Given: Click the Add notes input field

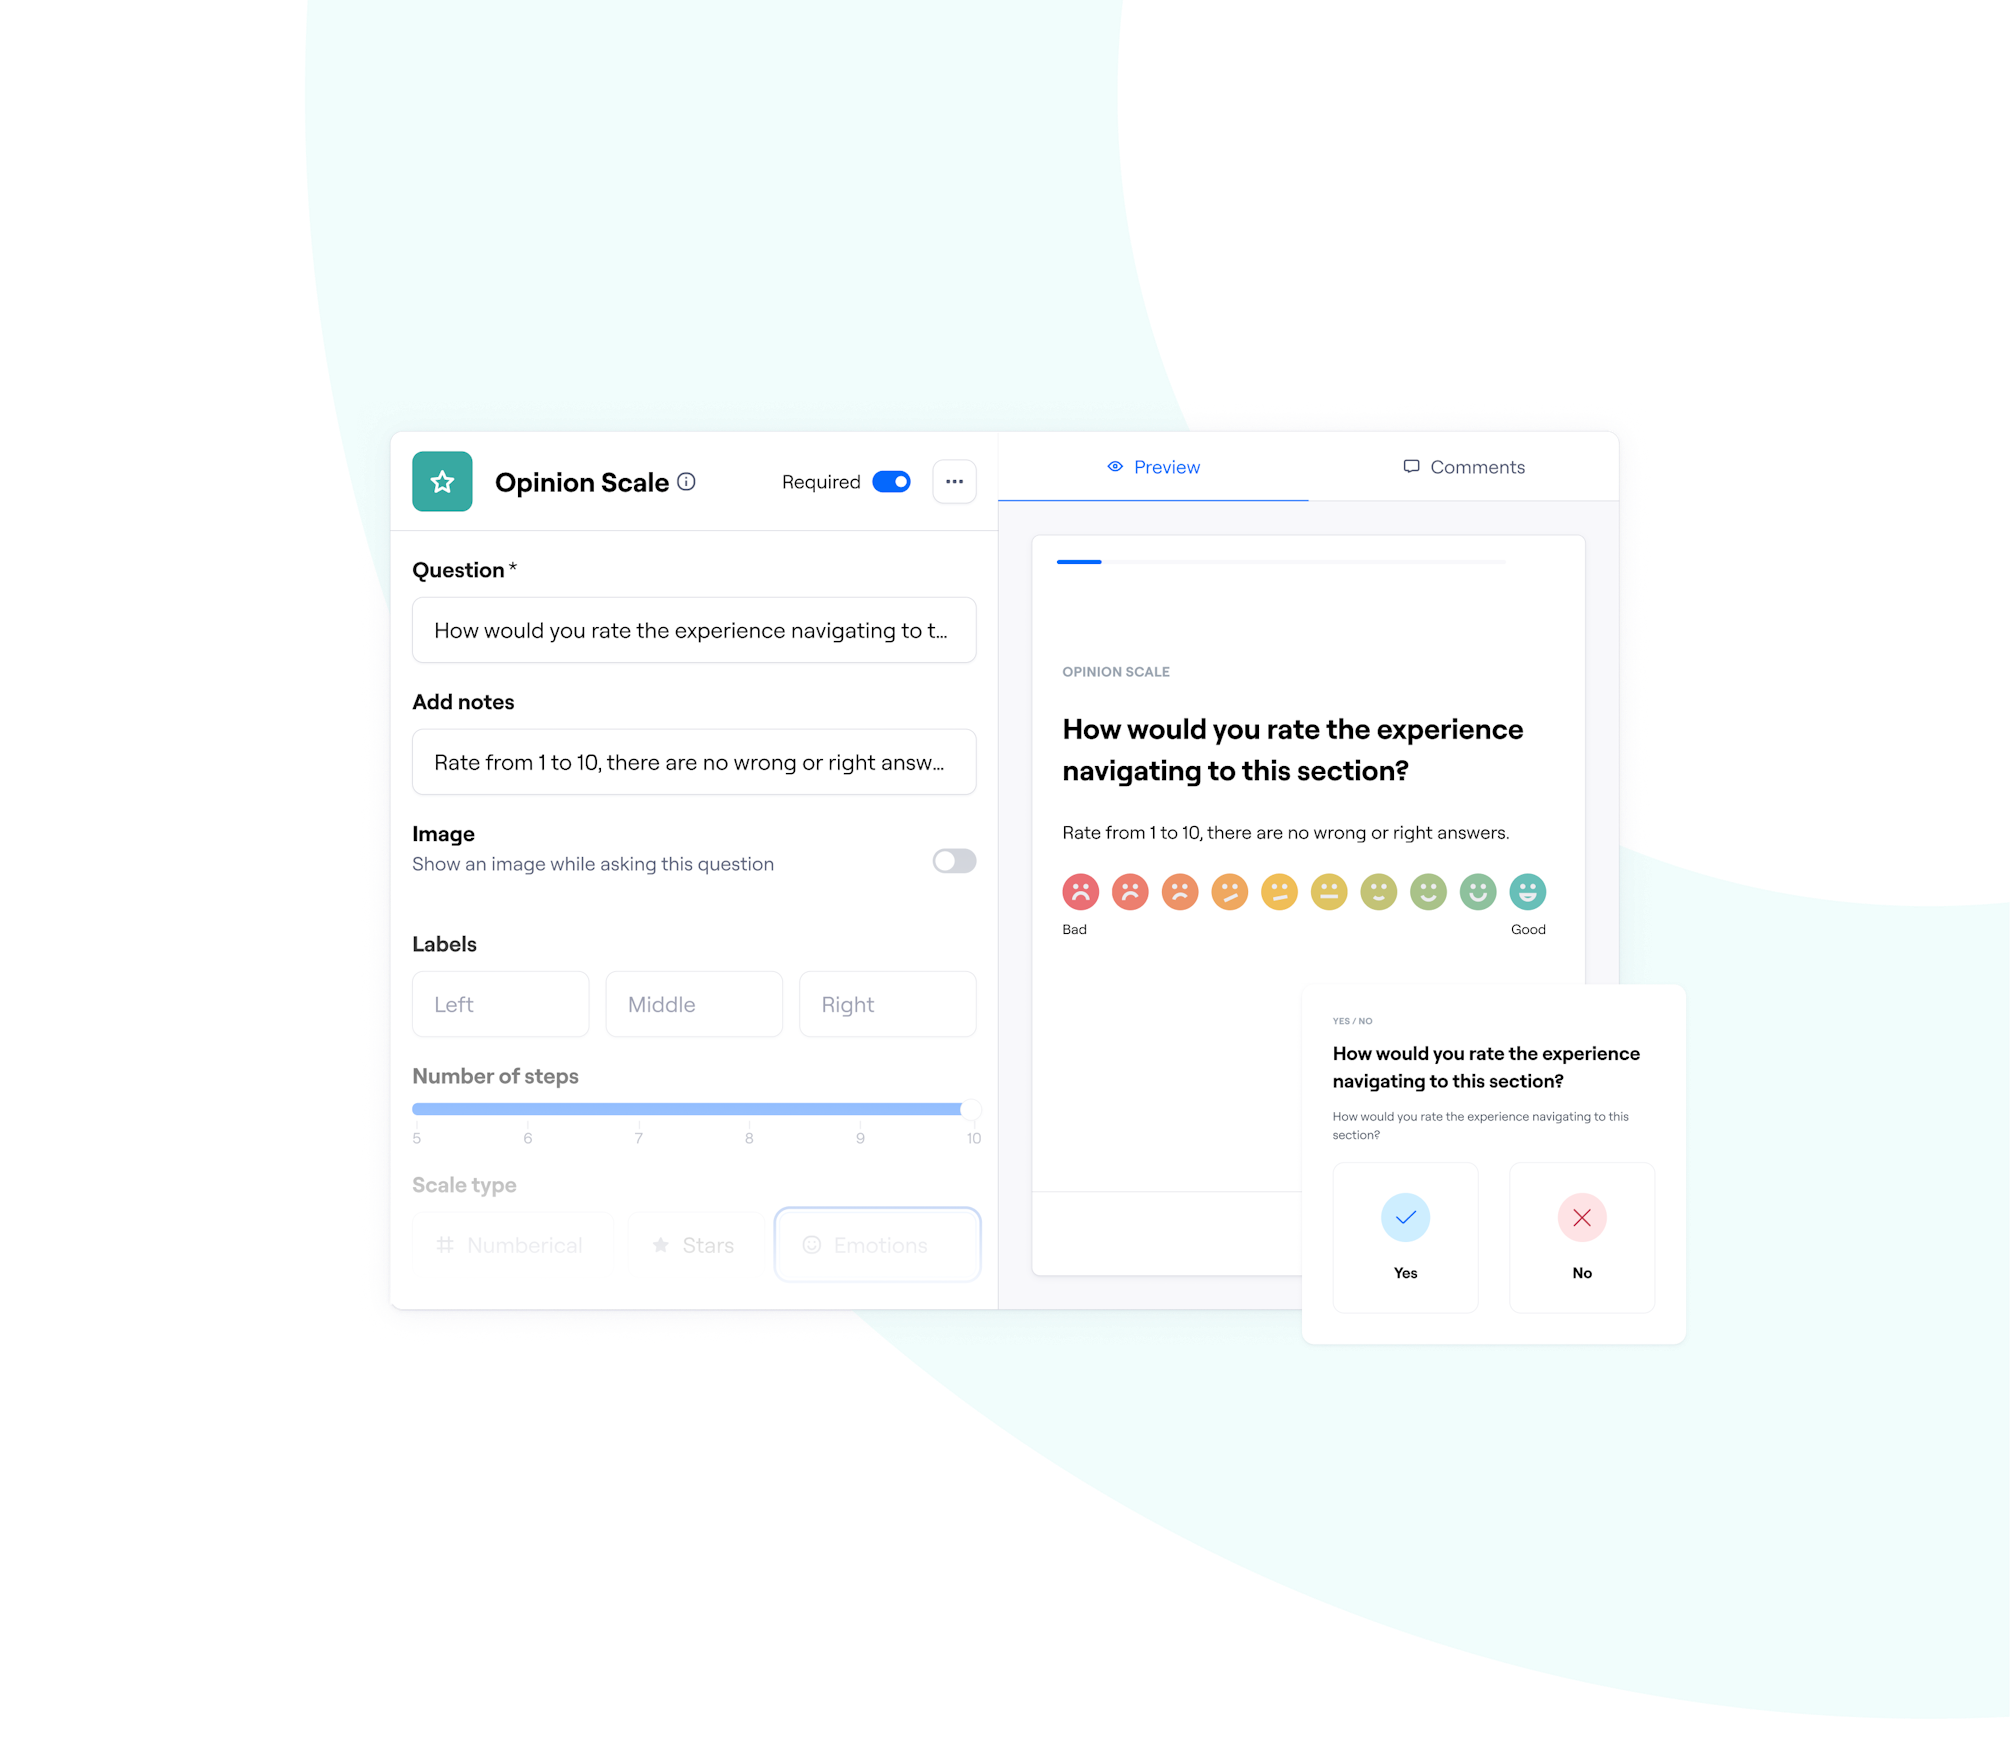Looking at the screenshot, I should coord(694,761).
